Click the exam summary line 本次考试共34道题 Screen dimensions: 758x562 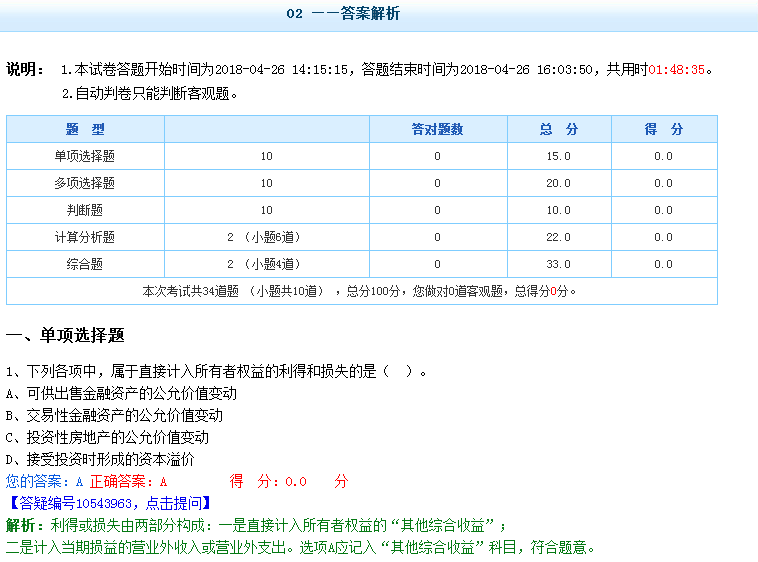359,291
